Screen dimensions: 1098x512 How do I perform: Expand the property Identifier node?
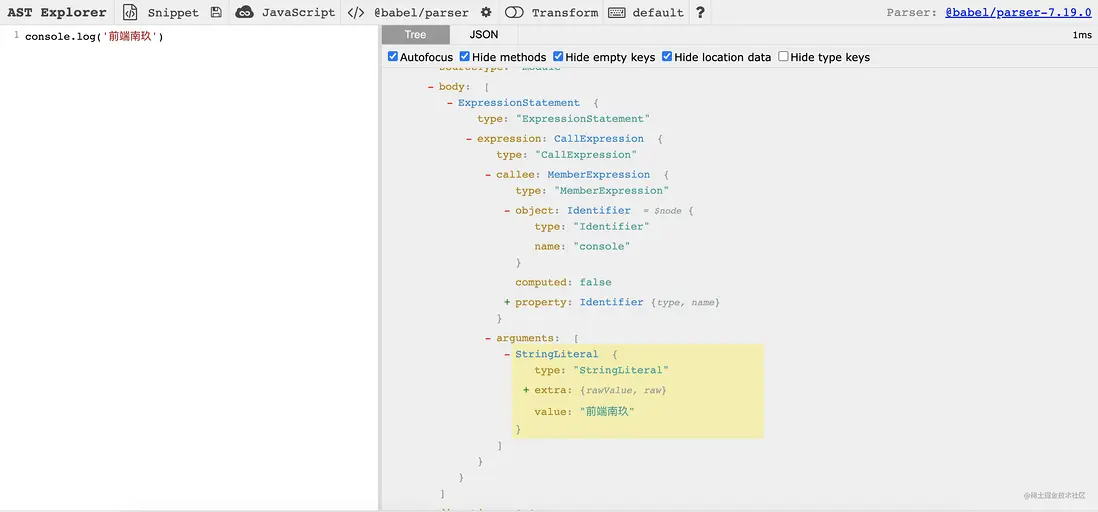click(x=507, y=303)
